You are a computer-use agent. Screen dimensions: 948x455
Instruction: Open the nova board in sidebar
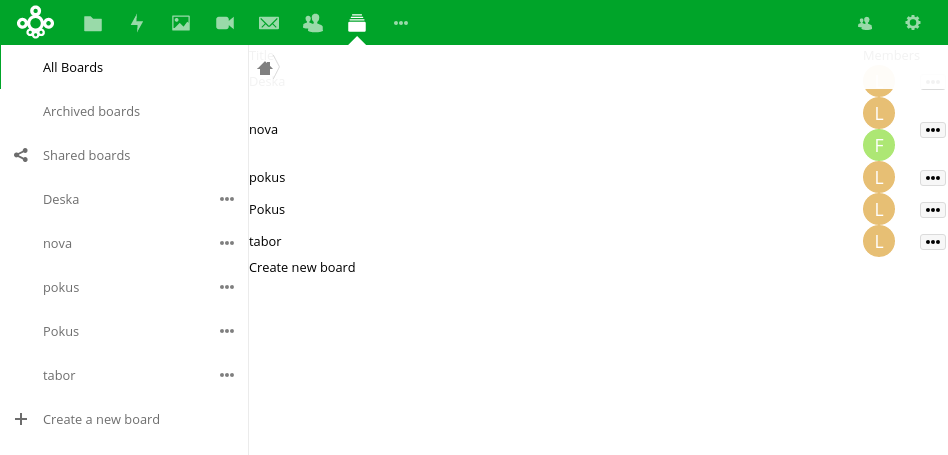[57, 244]
